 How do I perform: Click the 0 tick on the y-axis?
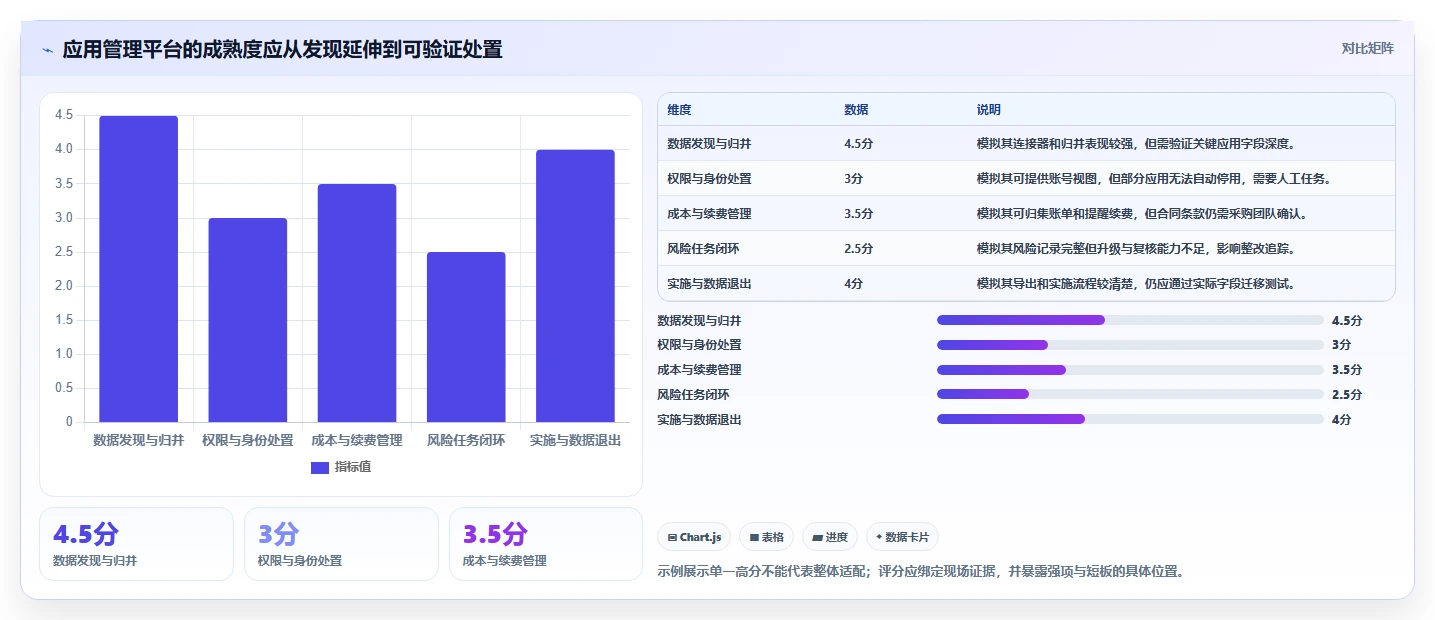[x=69, y=422]
